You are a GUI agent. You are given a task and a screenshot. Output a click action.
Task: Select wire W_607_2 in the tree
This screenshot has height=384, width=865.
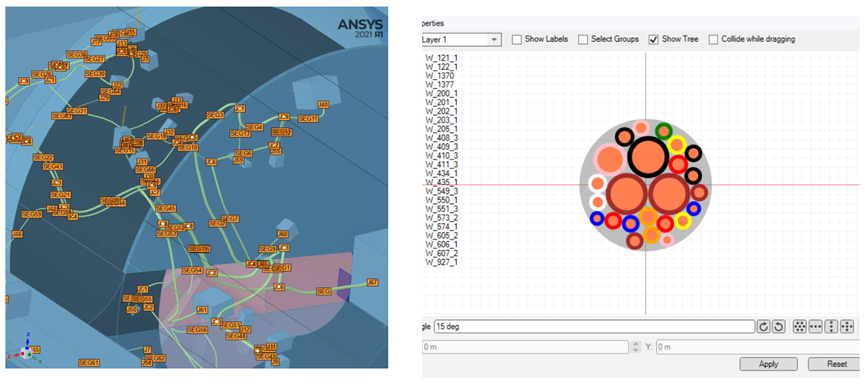point(441,253)
